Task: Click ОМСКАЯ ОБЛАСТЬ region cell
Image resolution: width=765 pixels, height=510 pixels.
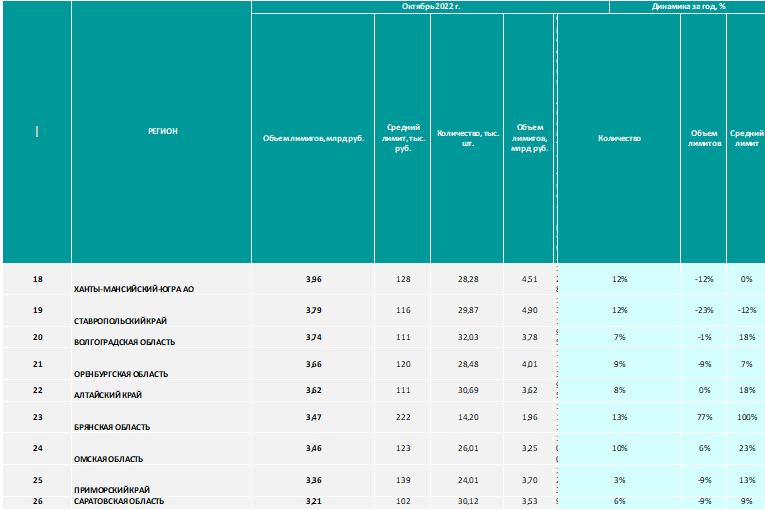Action: 161,449
